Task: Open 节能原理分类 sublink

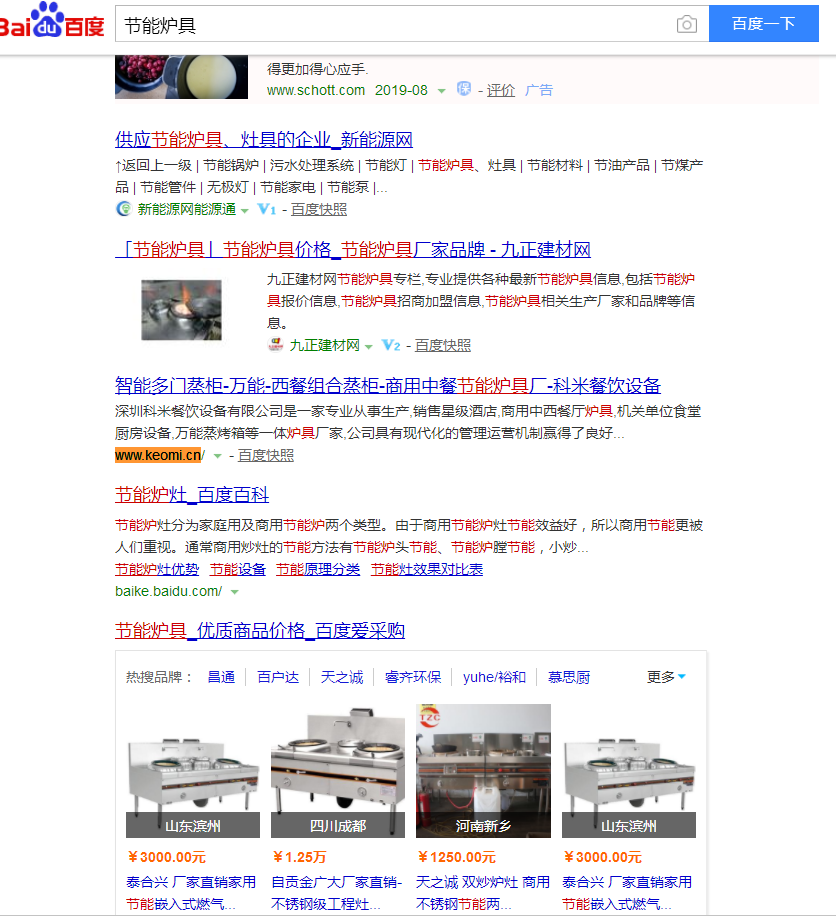Action: coord(318,570)
